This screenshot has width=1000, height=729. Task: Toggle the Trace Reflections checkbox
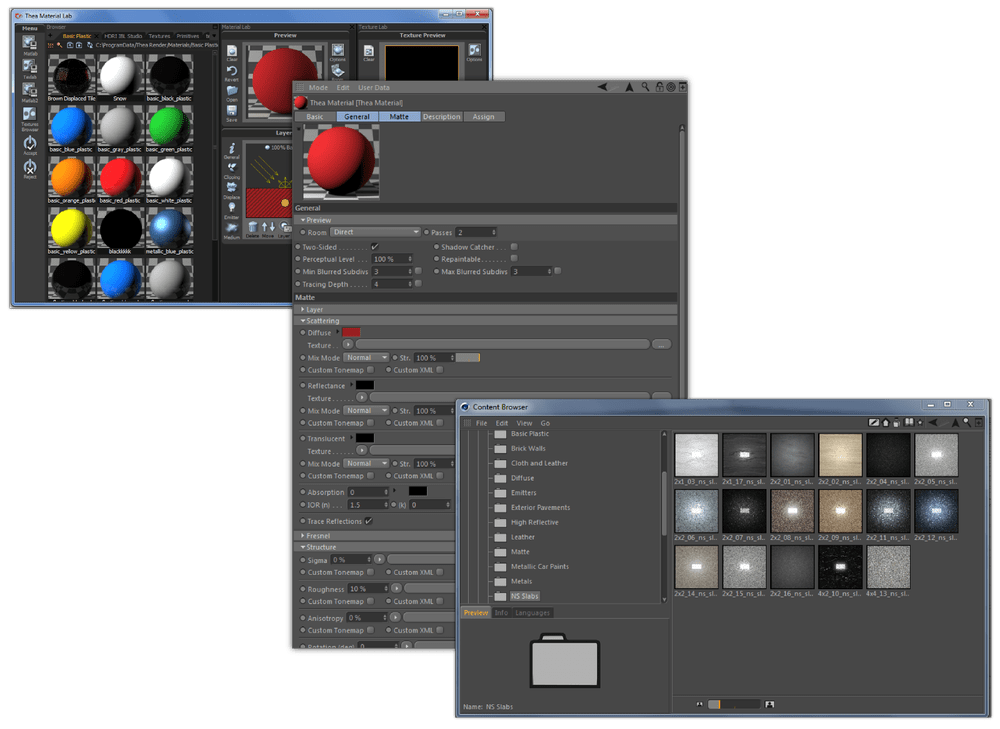point(369,521)
